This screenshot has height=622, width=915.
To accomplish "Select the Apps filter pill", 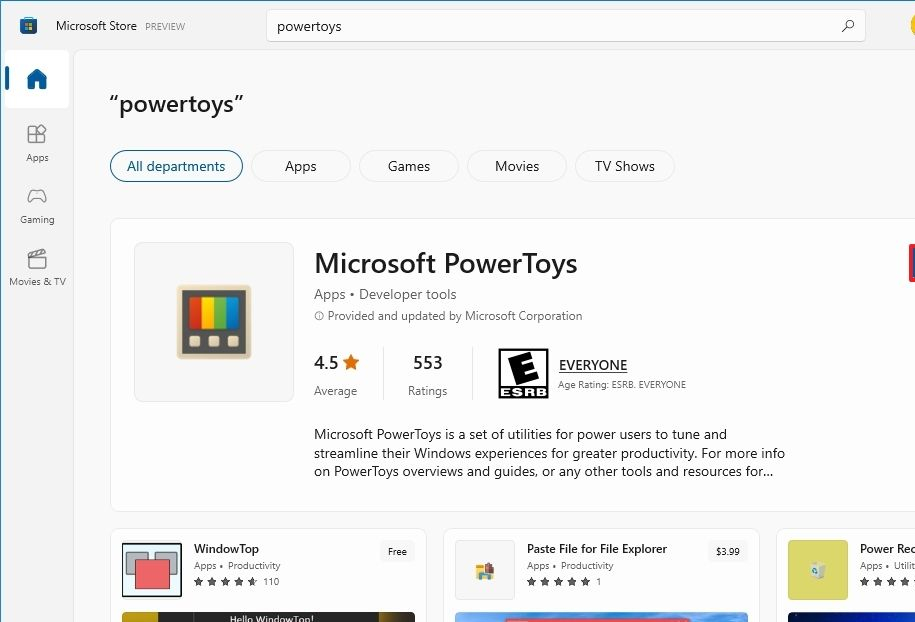I will 301,166.
